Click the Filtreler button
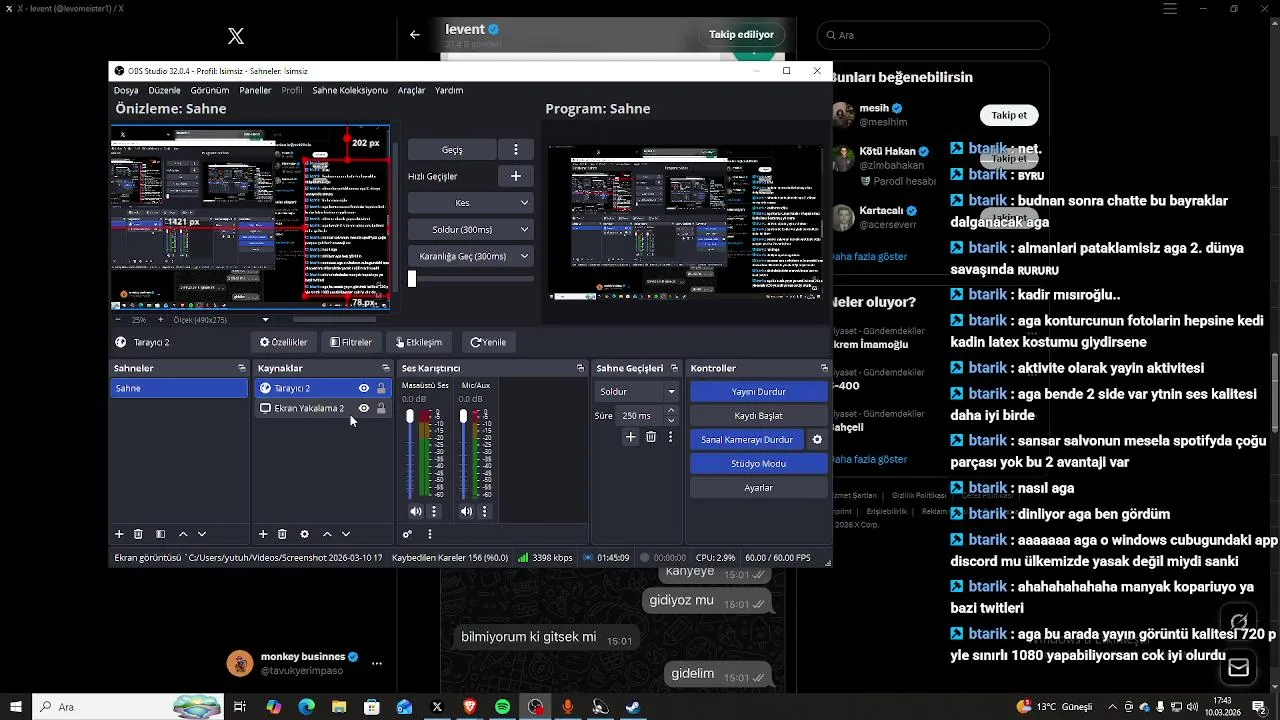The height and width of the screenshot is (720, 1280). tap(351, 342)
